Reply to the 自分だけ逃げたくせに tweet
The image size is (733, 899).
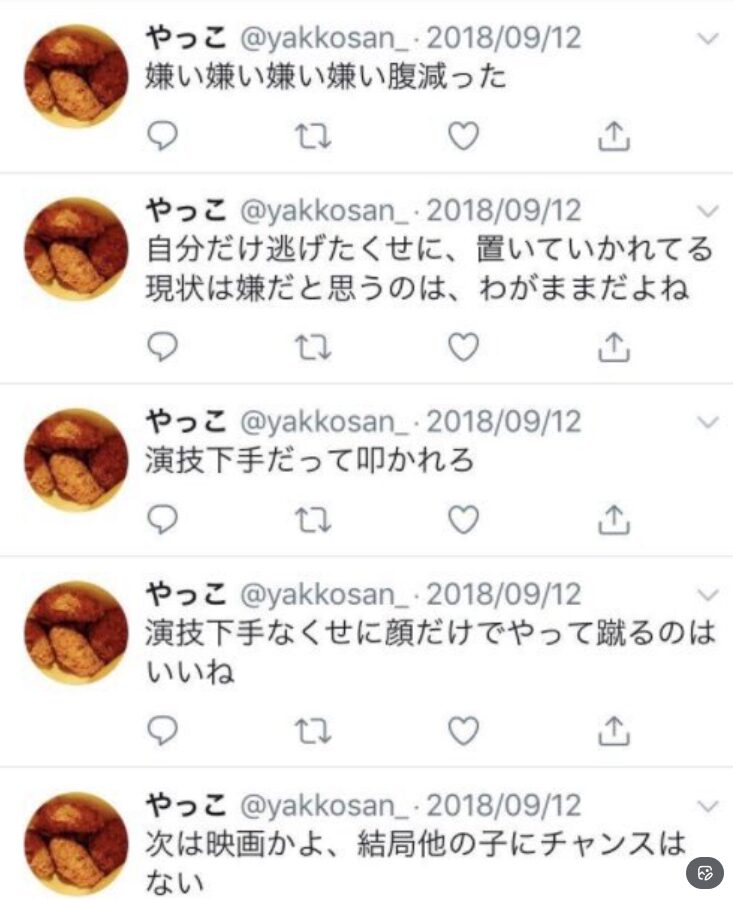coord(162,347)
